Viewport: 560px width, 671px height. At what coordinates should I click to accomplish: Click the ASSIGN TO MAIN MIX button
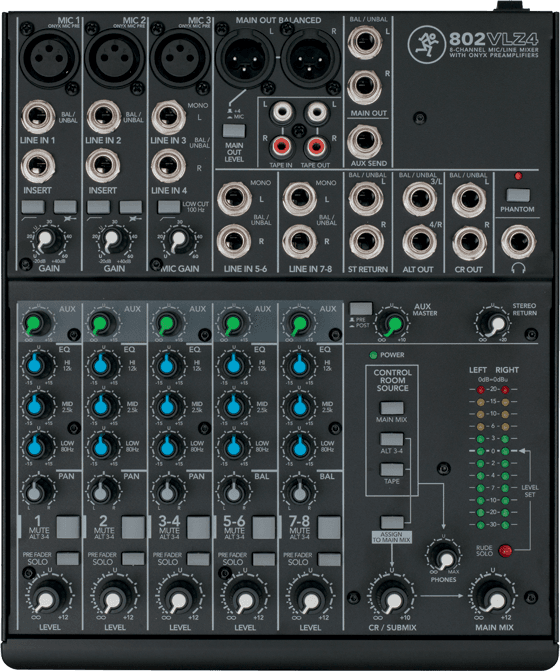click(392, 522)
